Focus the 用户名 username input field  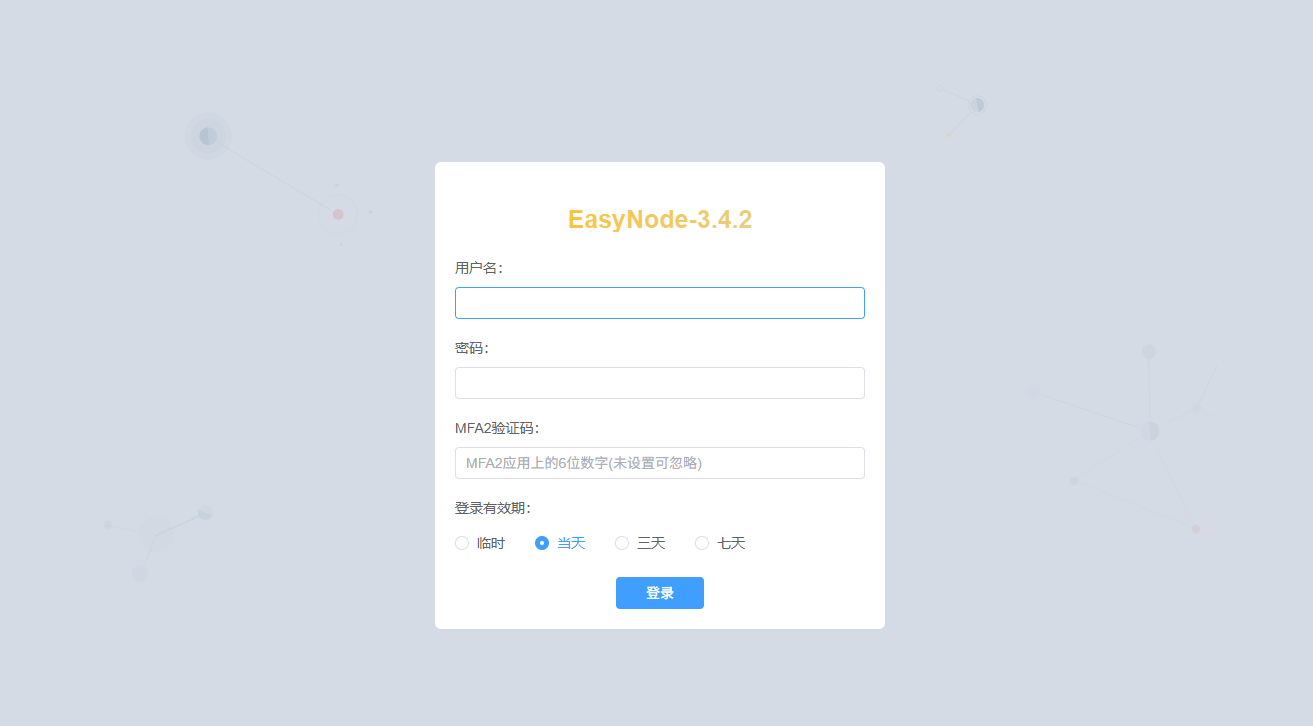click(659, 303)
